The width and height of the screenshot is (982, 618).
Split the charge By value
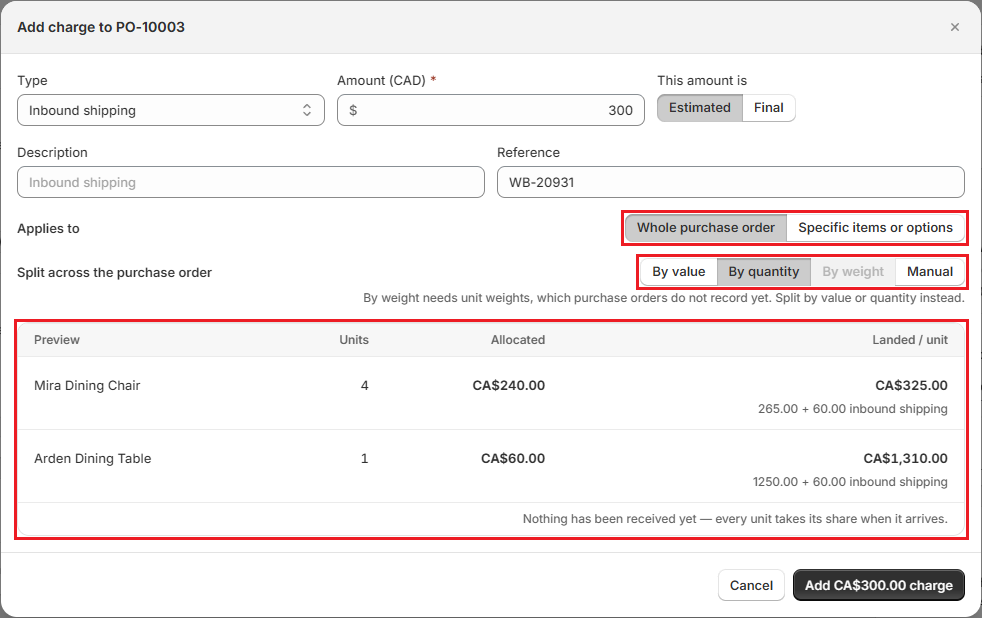678,272
